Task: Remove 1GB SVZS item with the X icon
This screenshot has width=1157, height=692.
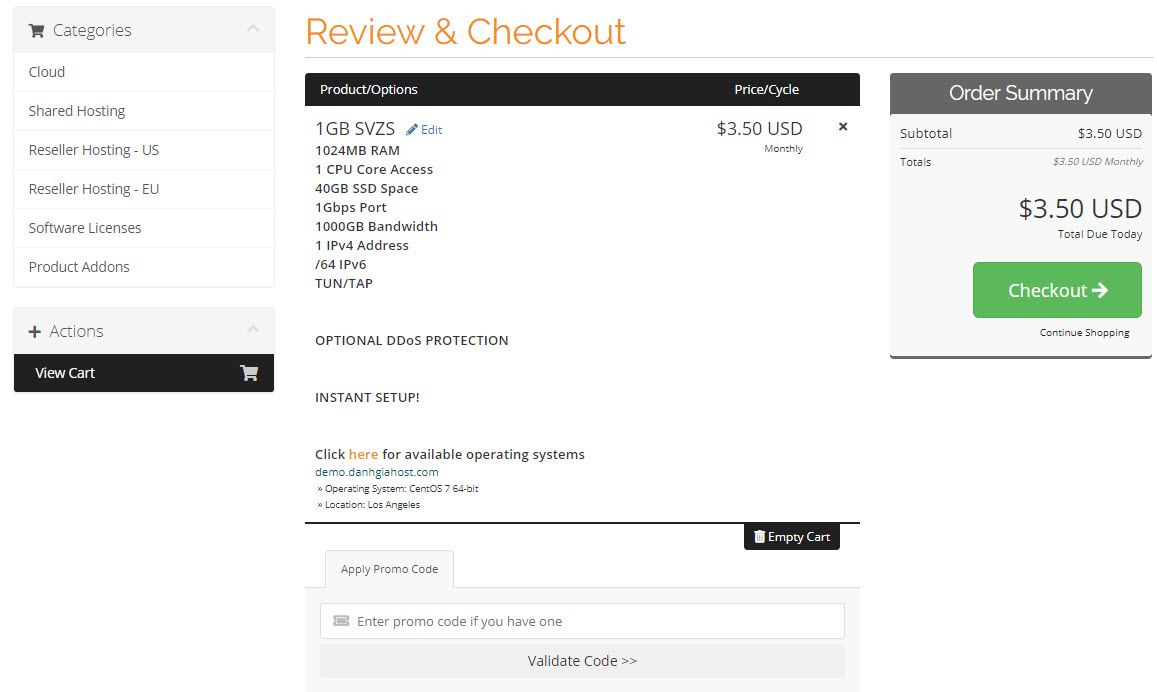Action: [843, 127]
